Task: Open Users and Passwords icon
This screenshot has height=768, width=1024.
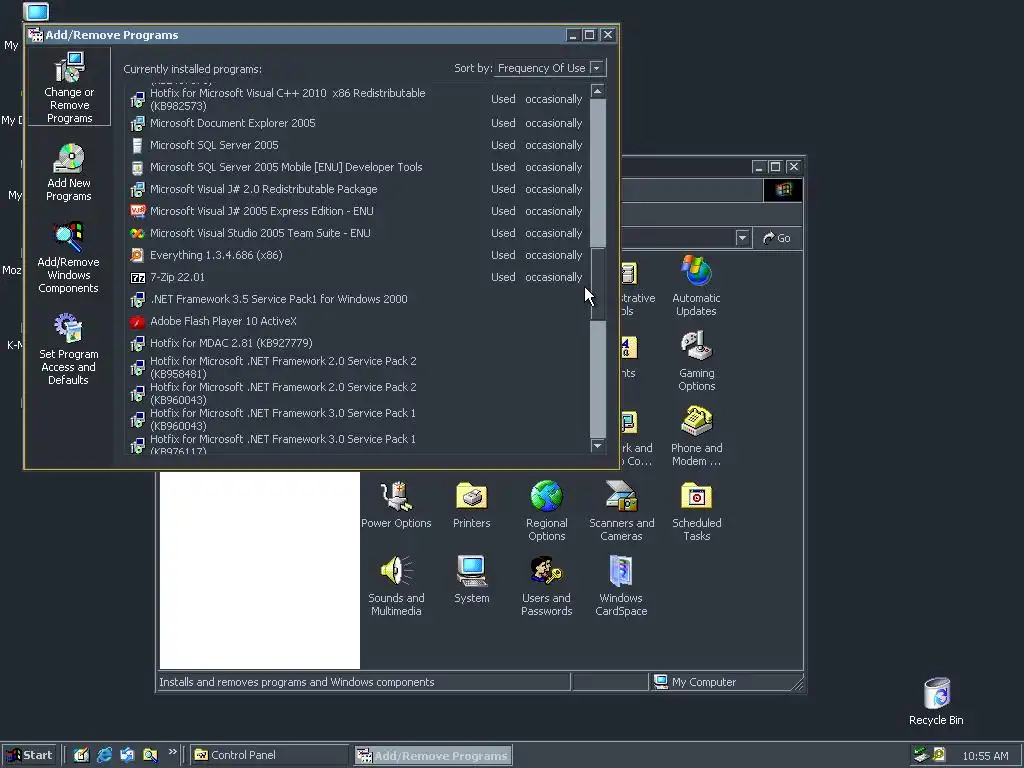Action: (x=547, y=586)
